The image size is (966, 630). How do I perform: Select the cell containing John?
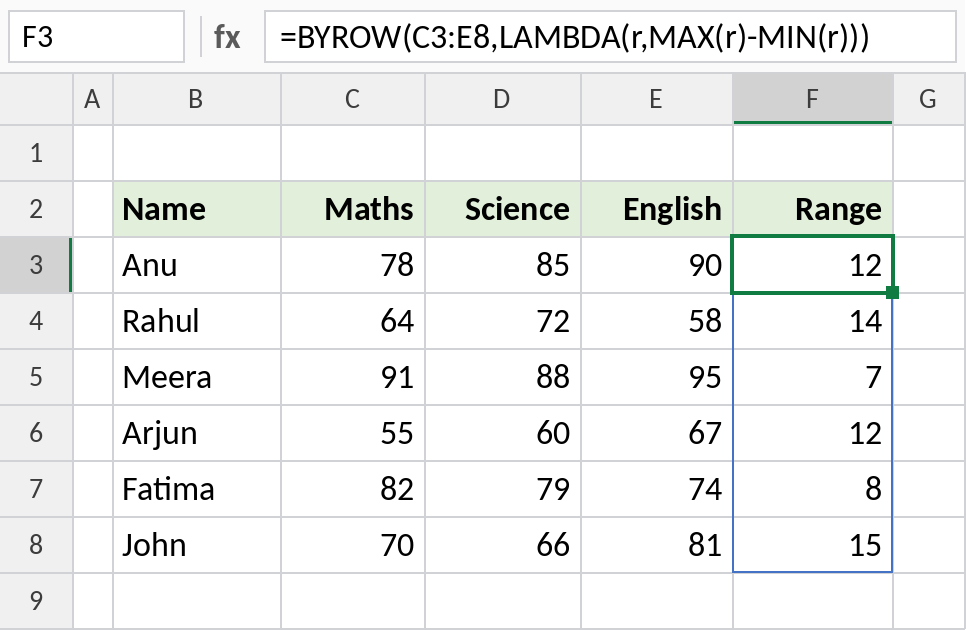(x=197, y=545)
